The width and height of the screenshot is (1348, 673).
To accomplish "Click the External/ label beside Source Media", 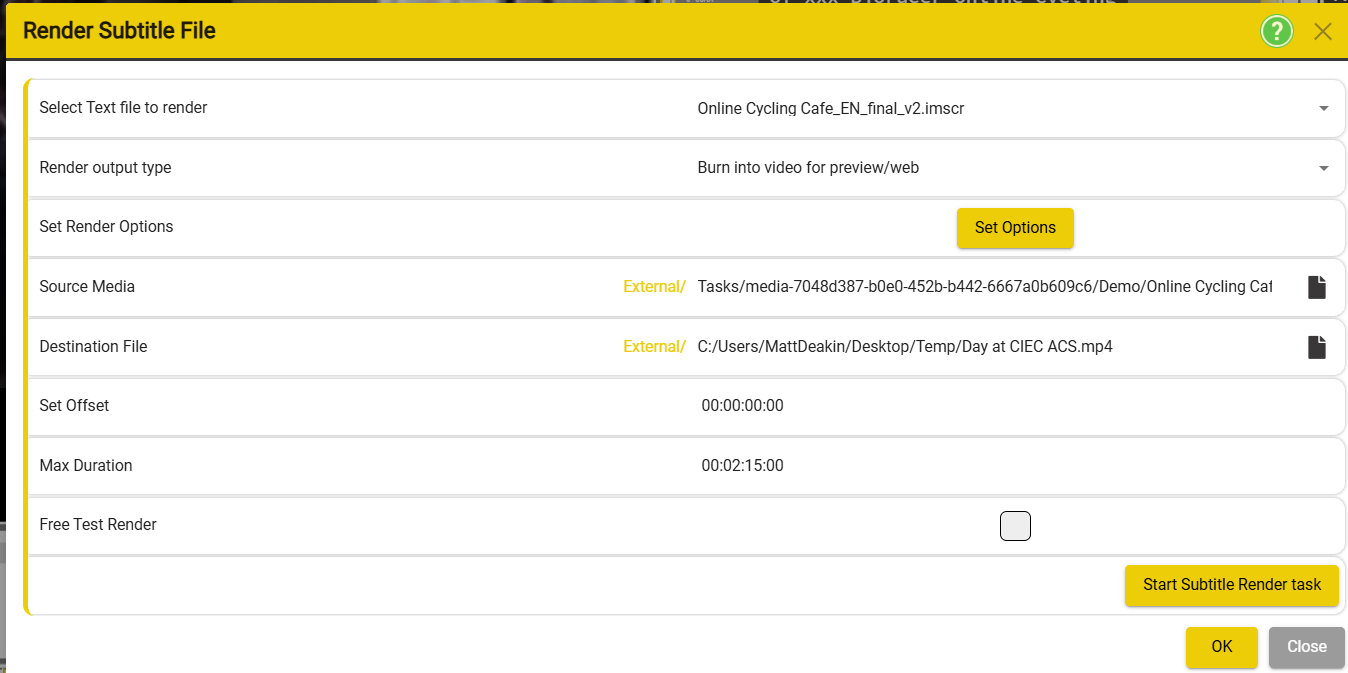I will pyautogui.click(x=655, y=287).
